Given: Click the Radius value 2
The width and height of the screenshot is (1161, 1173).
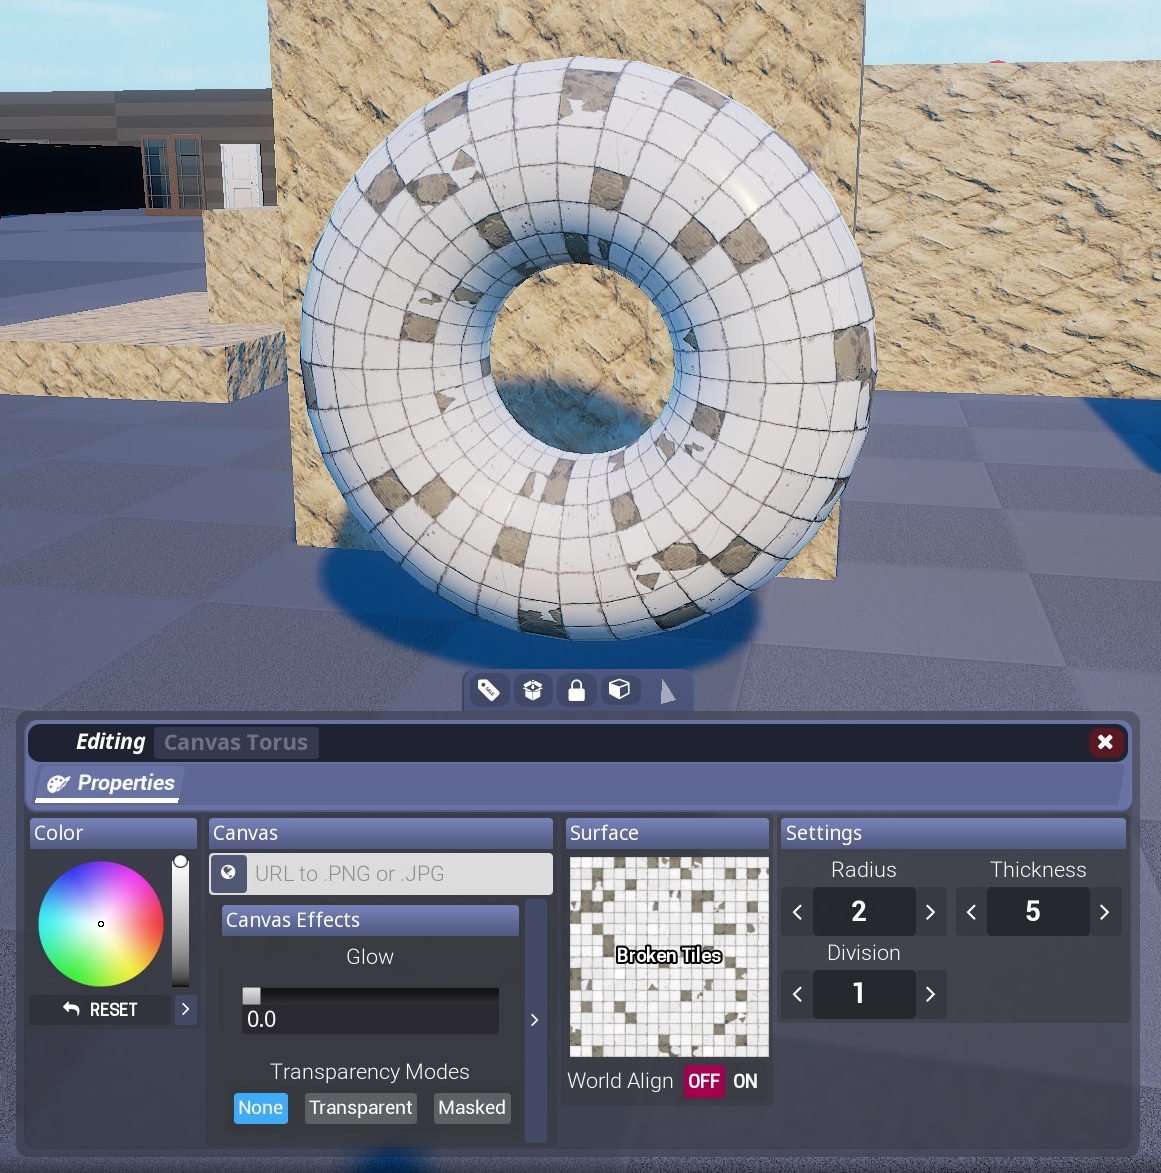Looking at the screenshot, I should (864, 911).
